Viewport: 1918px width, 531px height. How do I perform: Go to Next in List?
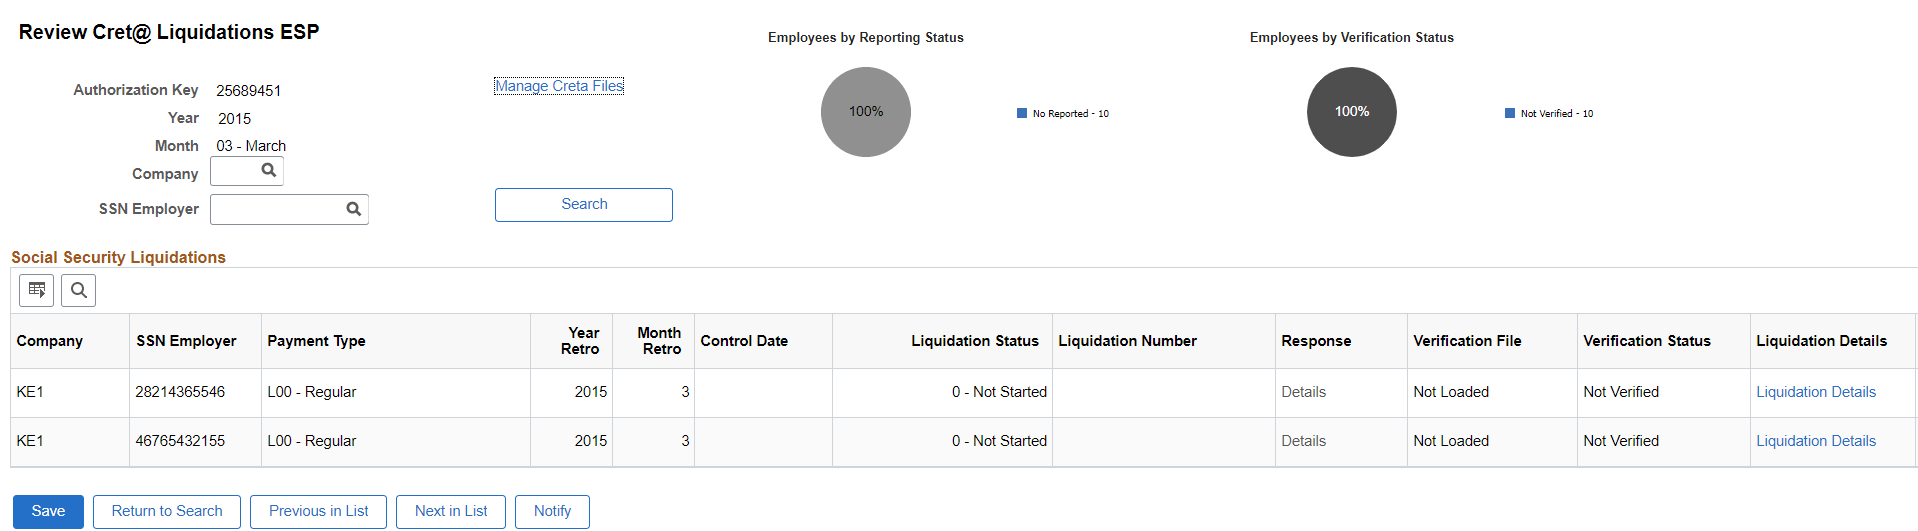coord(451,511)
